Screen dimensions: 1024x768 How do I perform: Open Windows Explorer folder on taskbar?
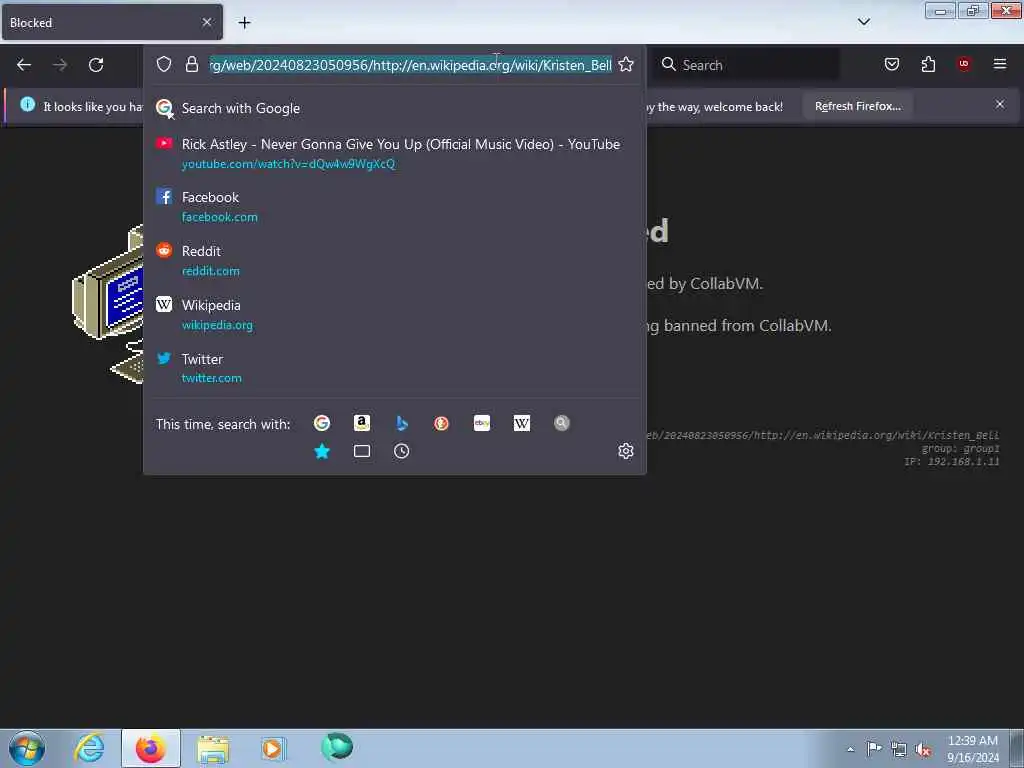pyautogui.click(x=213, y=748)
